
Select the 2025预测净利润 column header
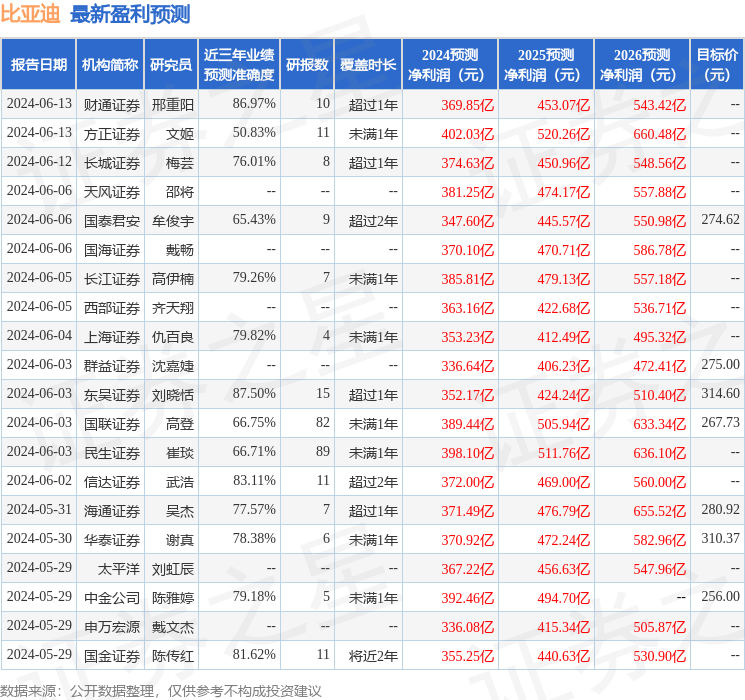[546, 65]
